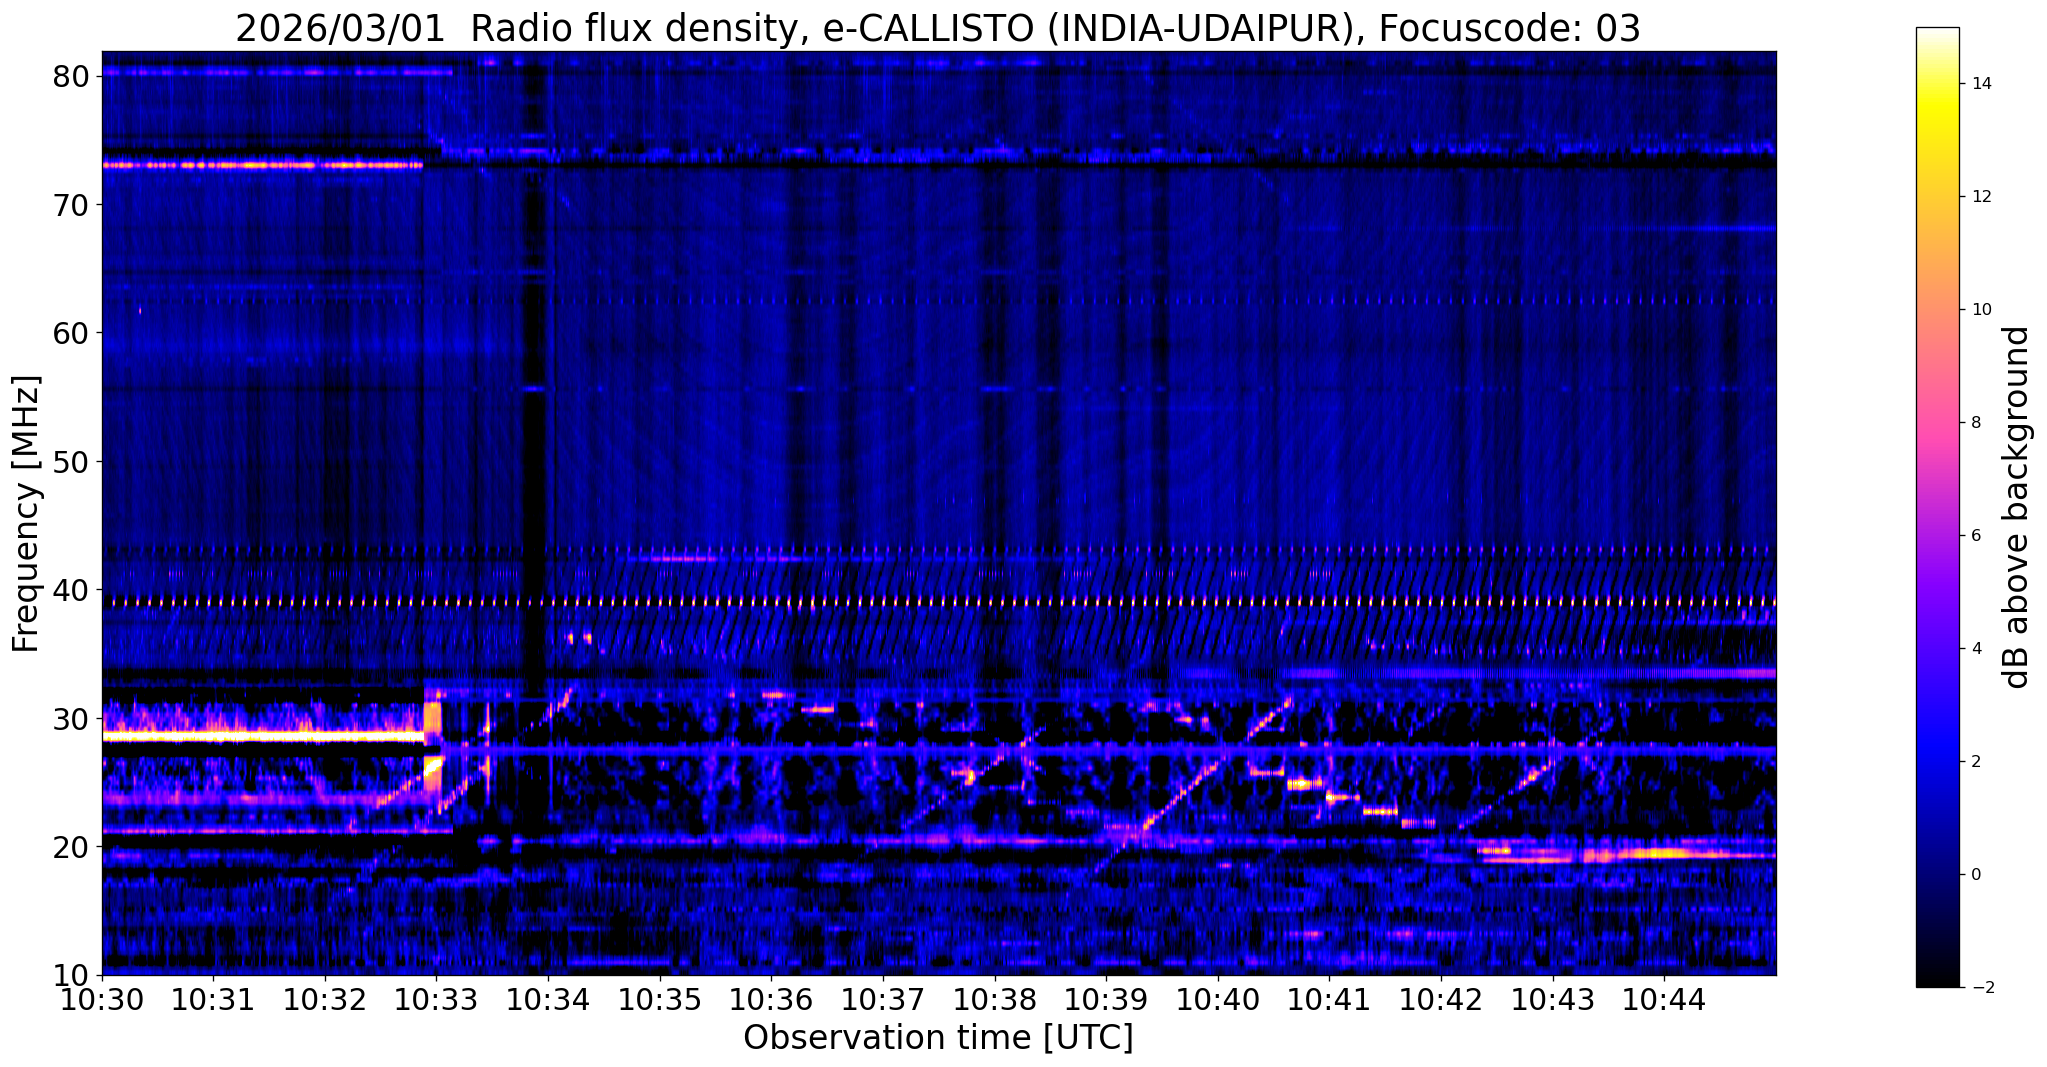Click the colorbar tick label 6
The height and width of the screenshot is (1067, 2047).
[x=1974, y=536]
